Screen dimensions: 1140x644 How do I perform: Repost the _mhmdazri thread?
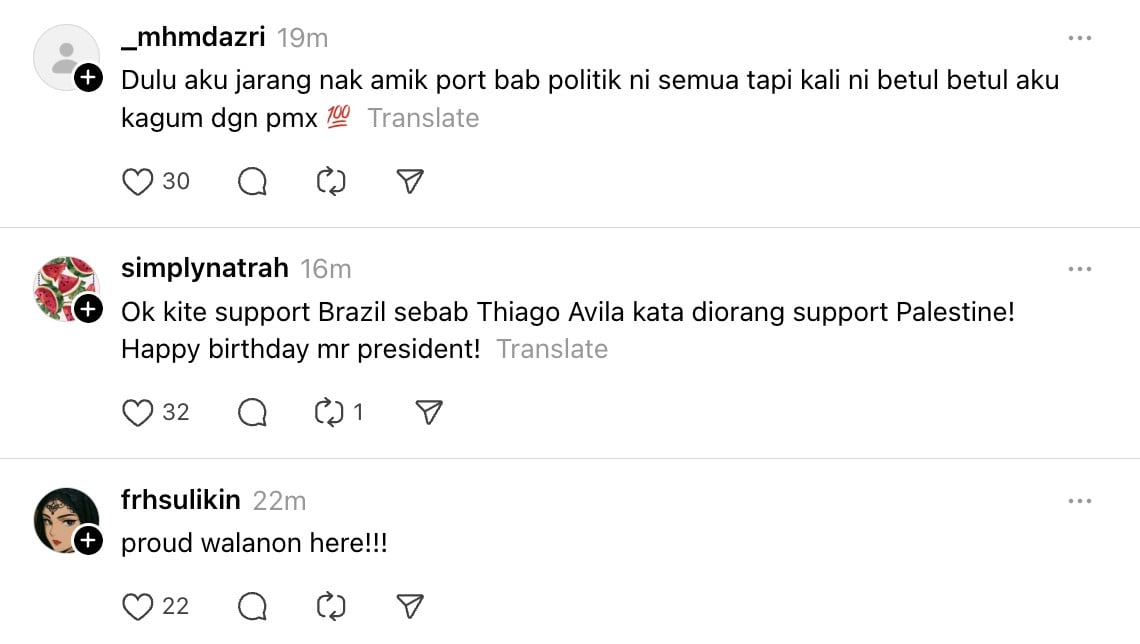[330, 181]
